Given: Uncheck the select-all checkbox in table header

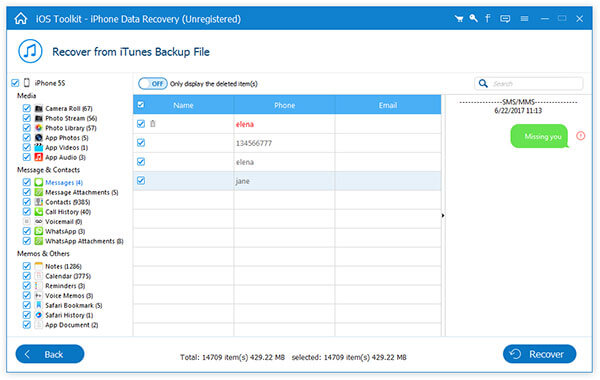Looking at the screenshot, I should pyautogui.click(x=141, y=104).
